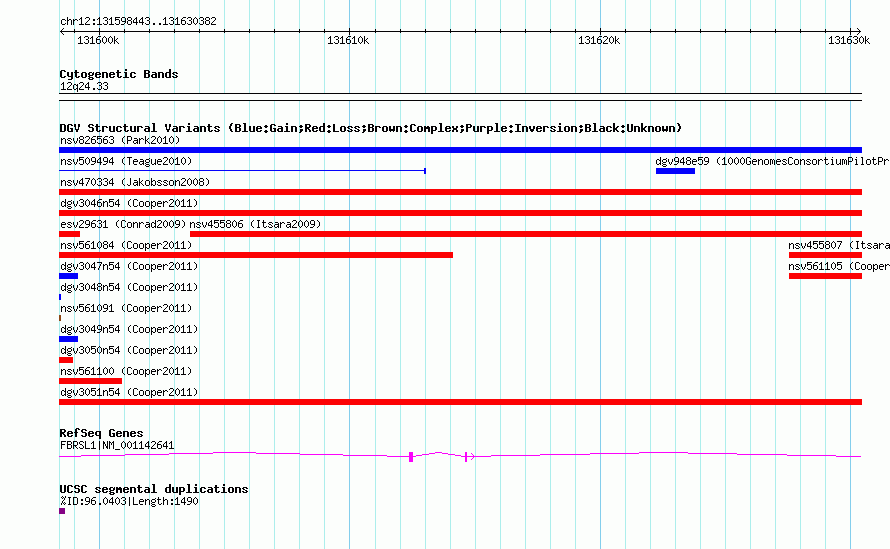Click the red dgv3046n54 loss bar
Viewport: 890px width, 549px height.
pyautogui.click(x=460, y=213)
